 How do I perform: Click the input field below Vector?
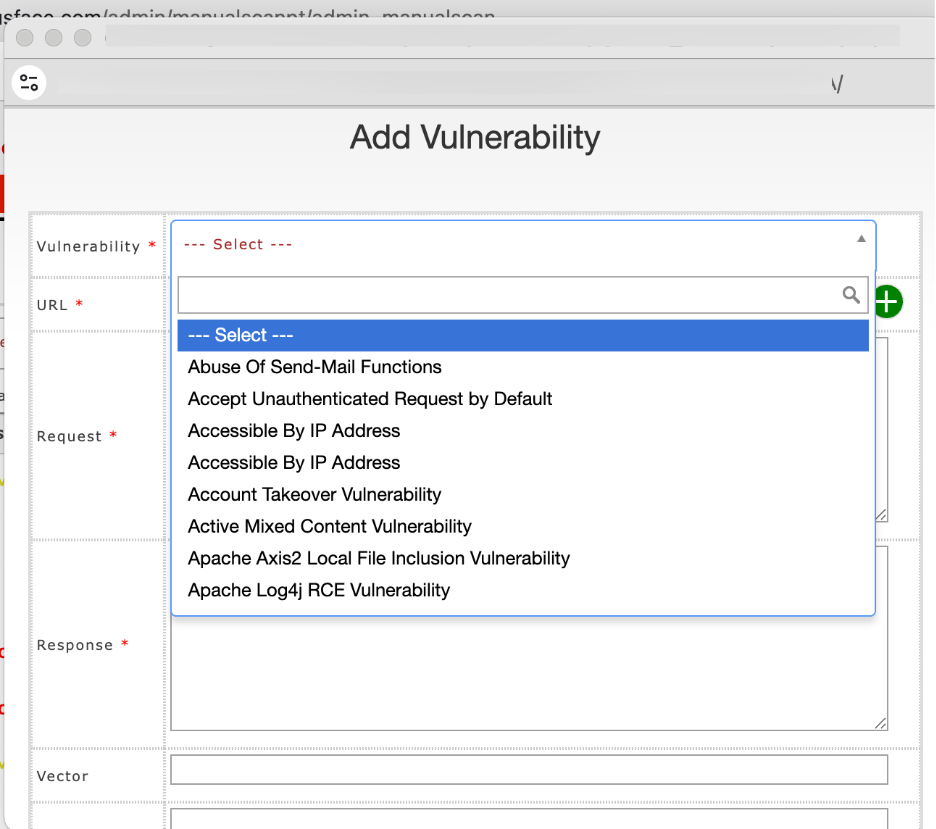pyautogui.click(x=528, y=818)
